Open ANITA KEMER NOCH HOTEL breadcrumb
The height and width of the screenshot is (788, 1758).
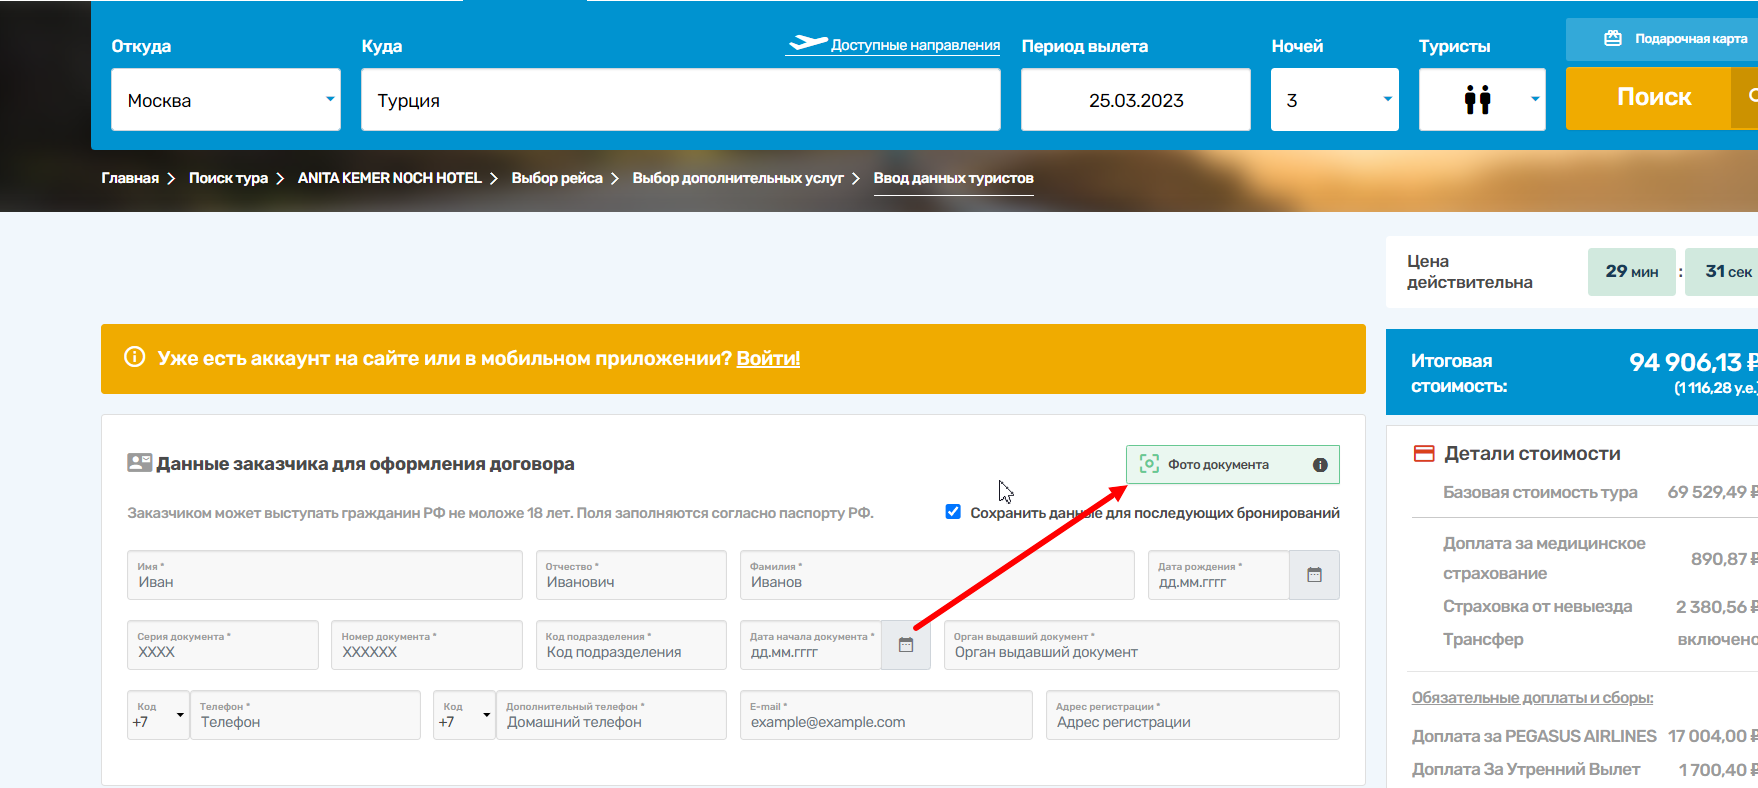pyautogui.click(x=390, y=178)
